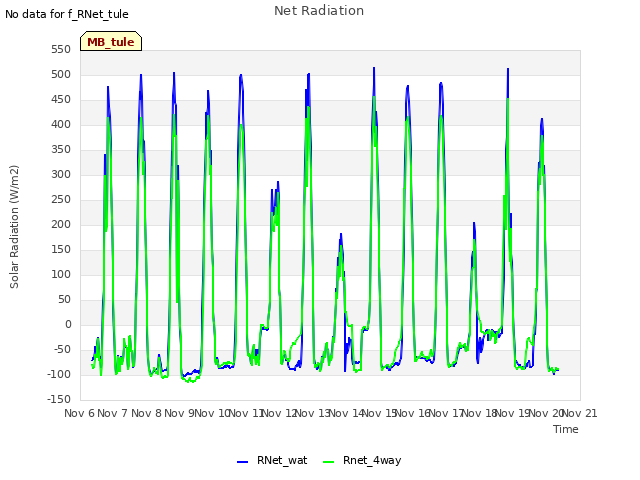
Task: Click the blue RNet_wat legend swatch
Action: point(242,462)
